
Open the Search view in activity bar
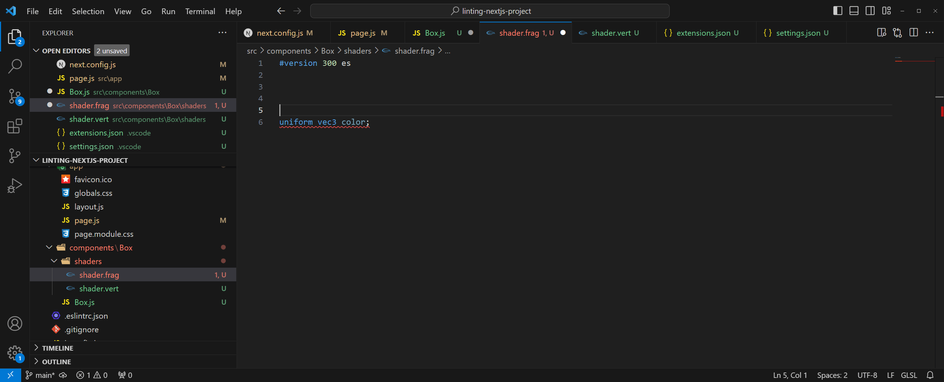click(14, 66)
